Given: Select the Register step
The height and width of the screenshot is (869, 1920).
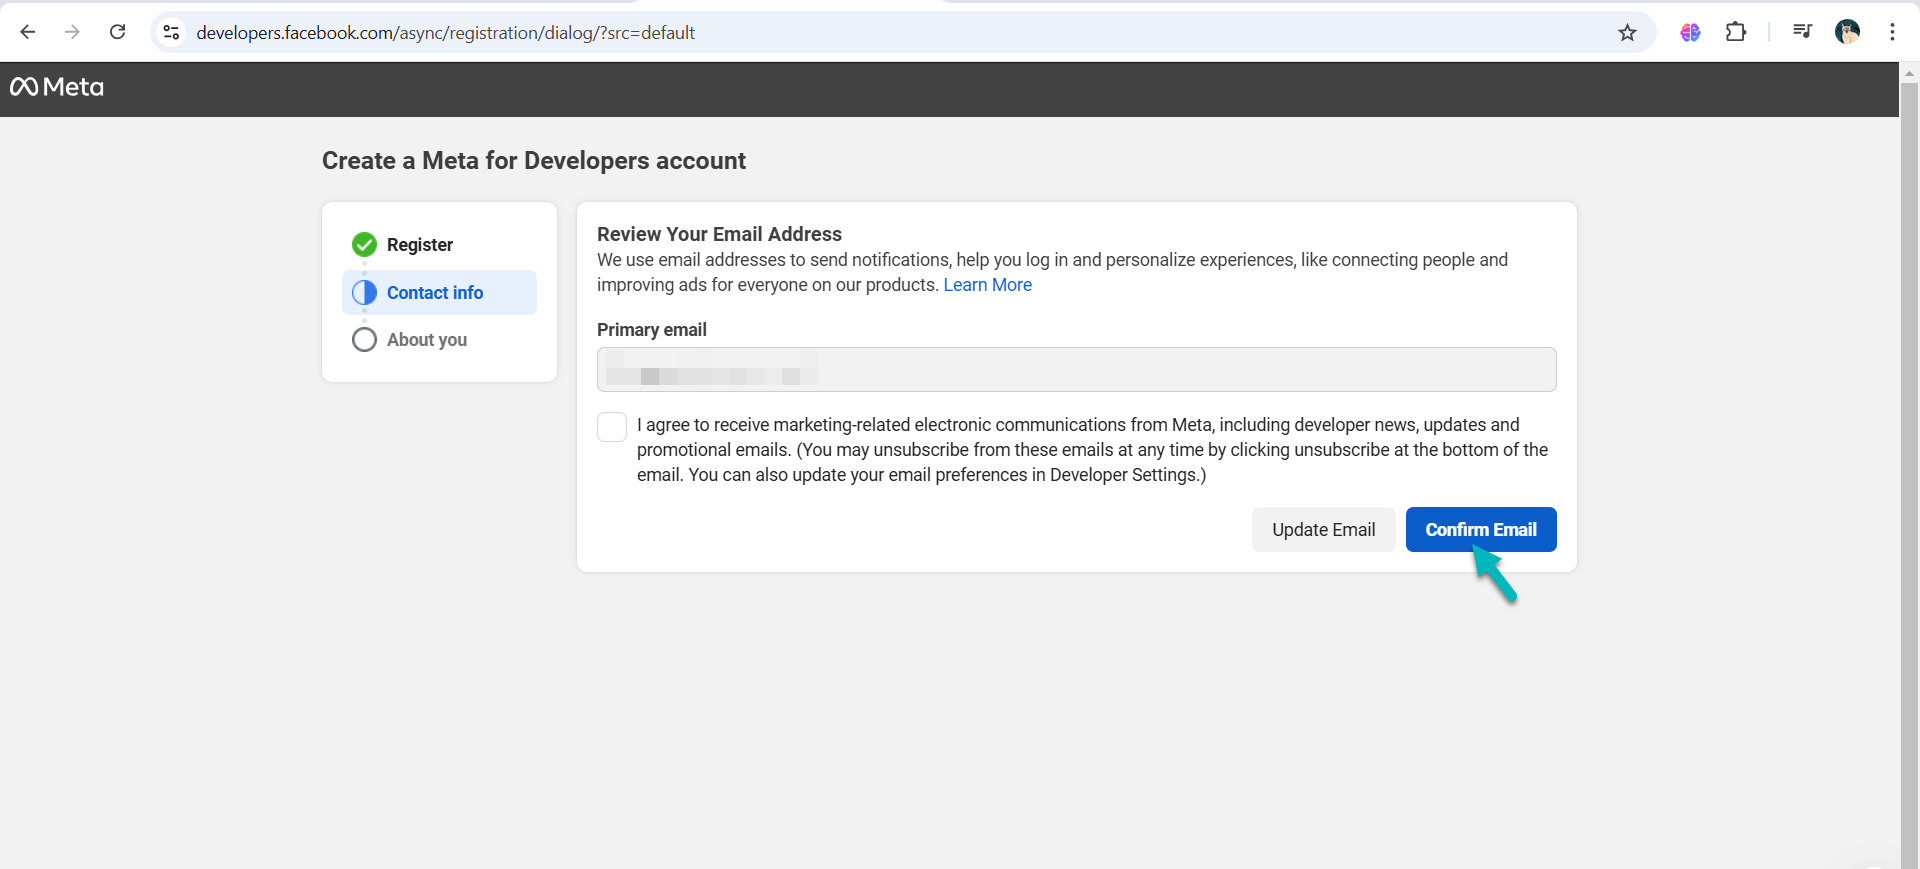Looking at the screenshot, I should (439, 245).
